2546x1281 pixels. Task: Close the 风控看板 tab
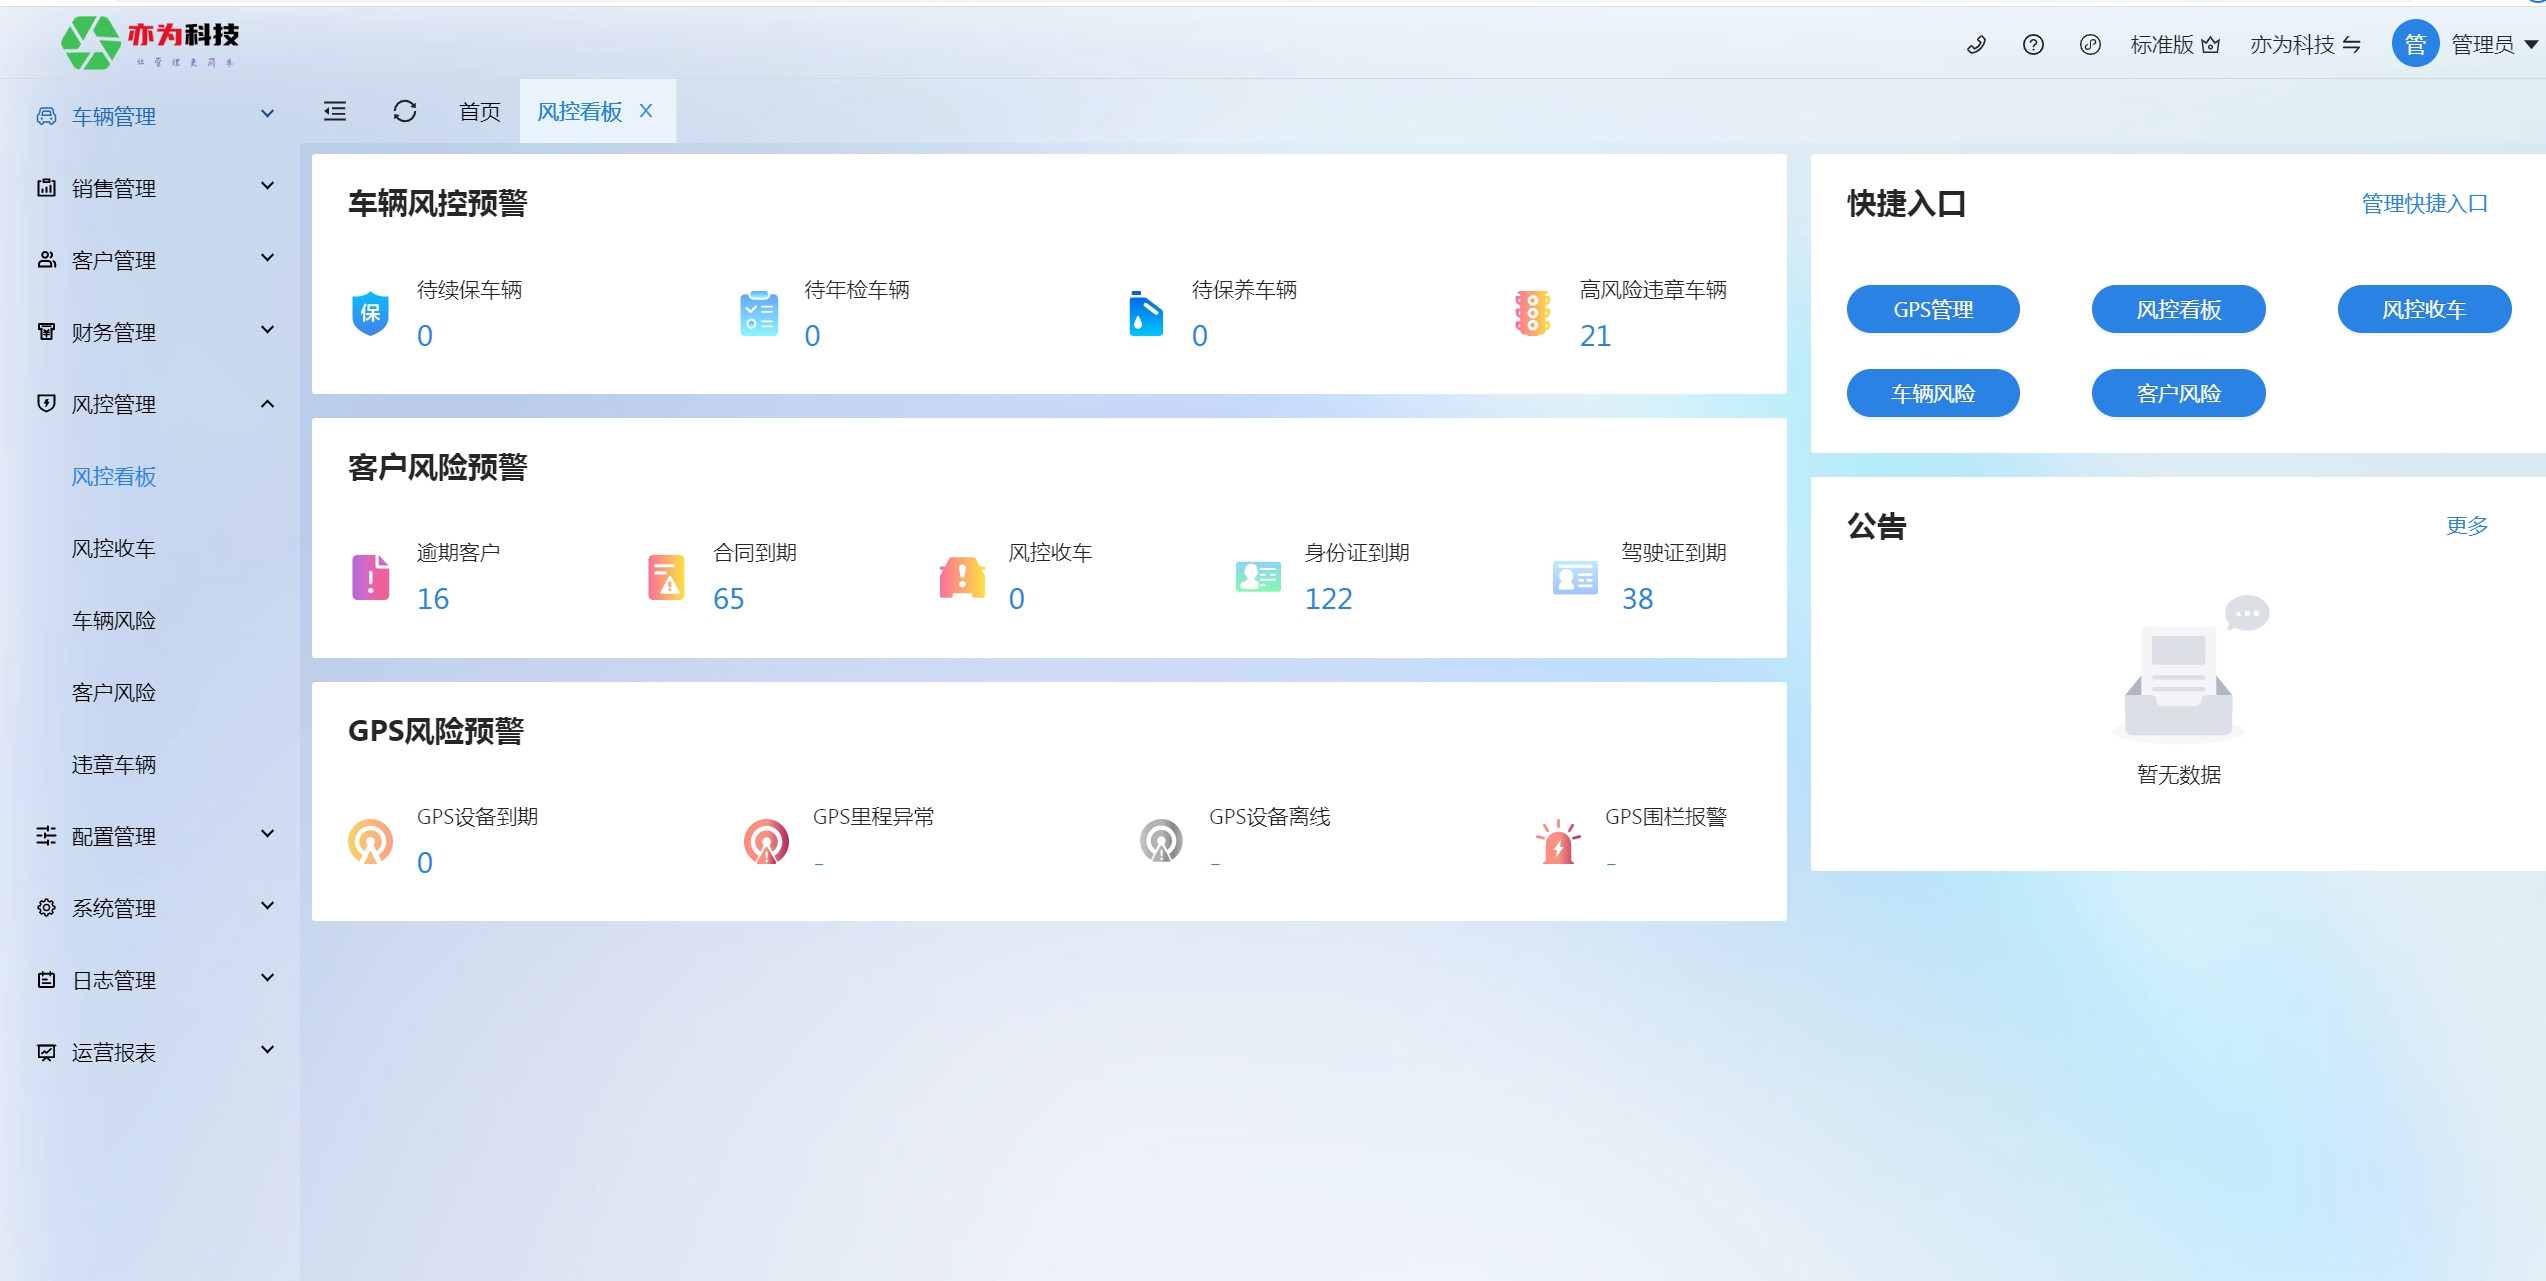point(646,111)
